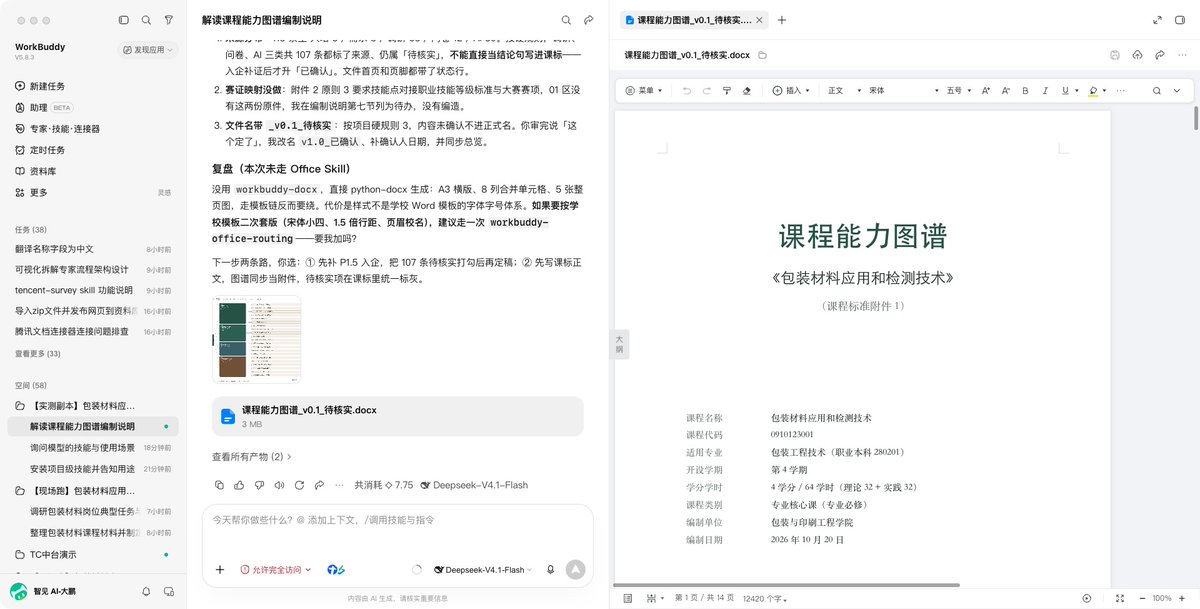Open 资料库 in the sidebar

click(36, 170)
